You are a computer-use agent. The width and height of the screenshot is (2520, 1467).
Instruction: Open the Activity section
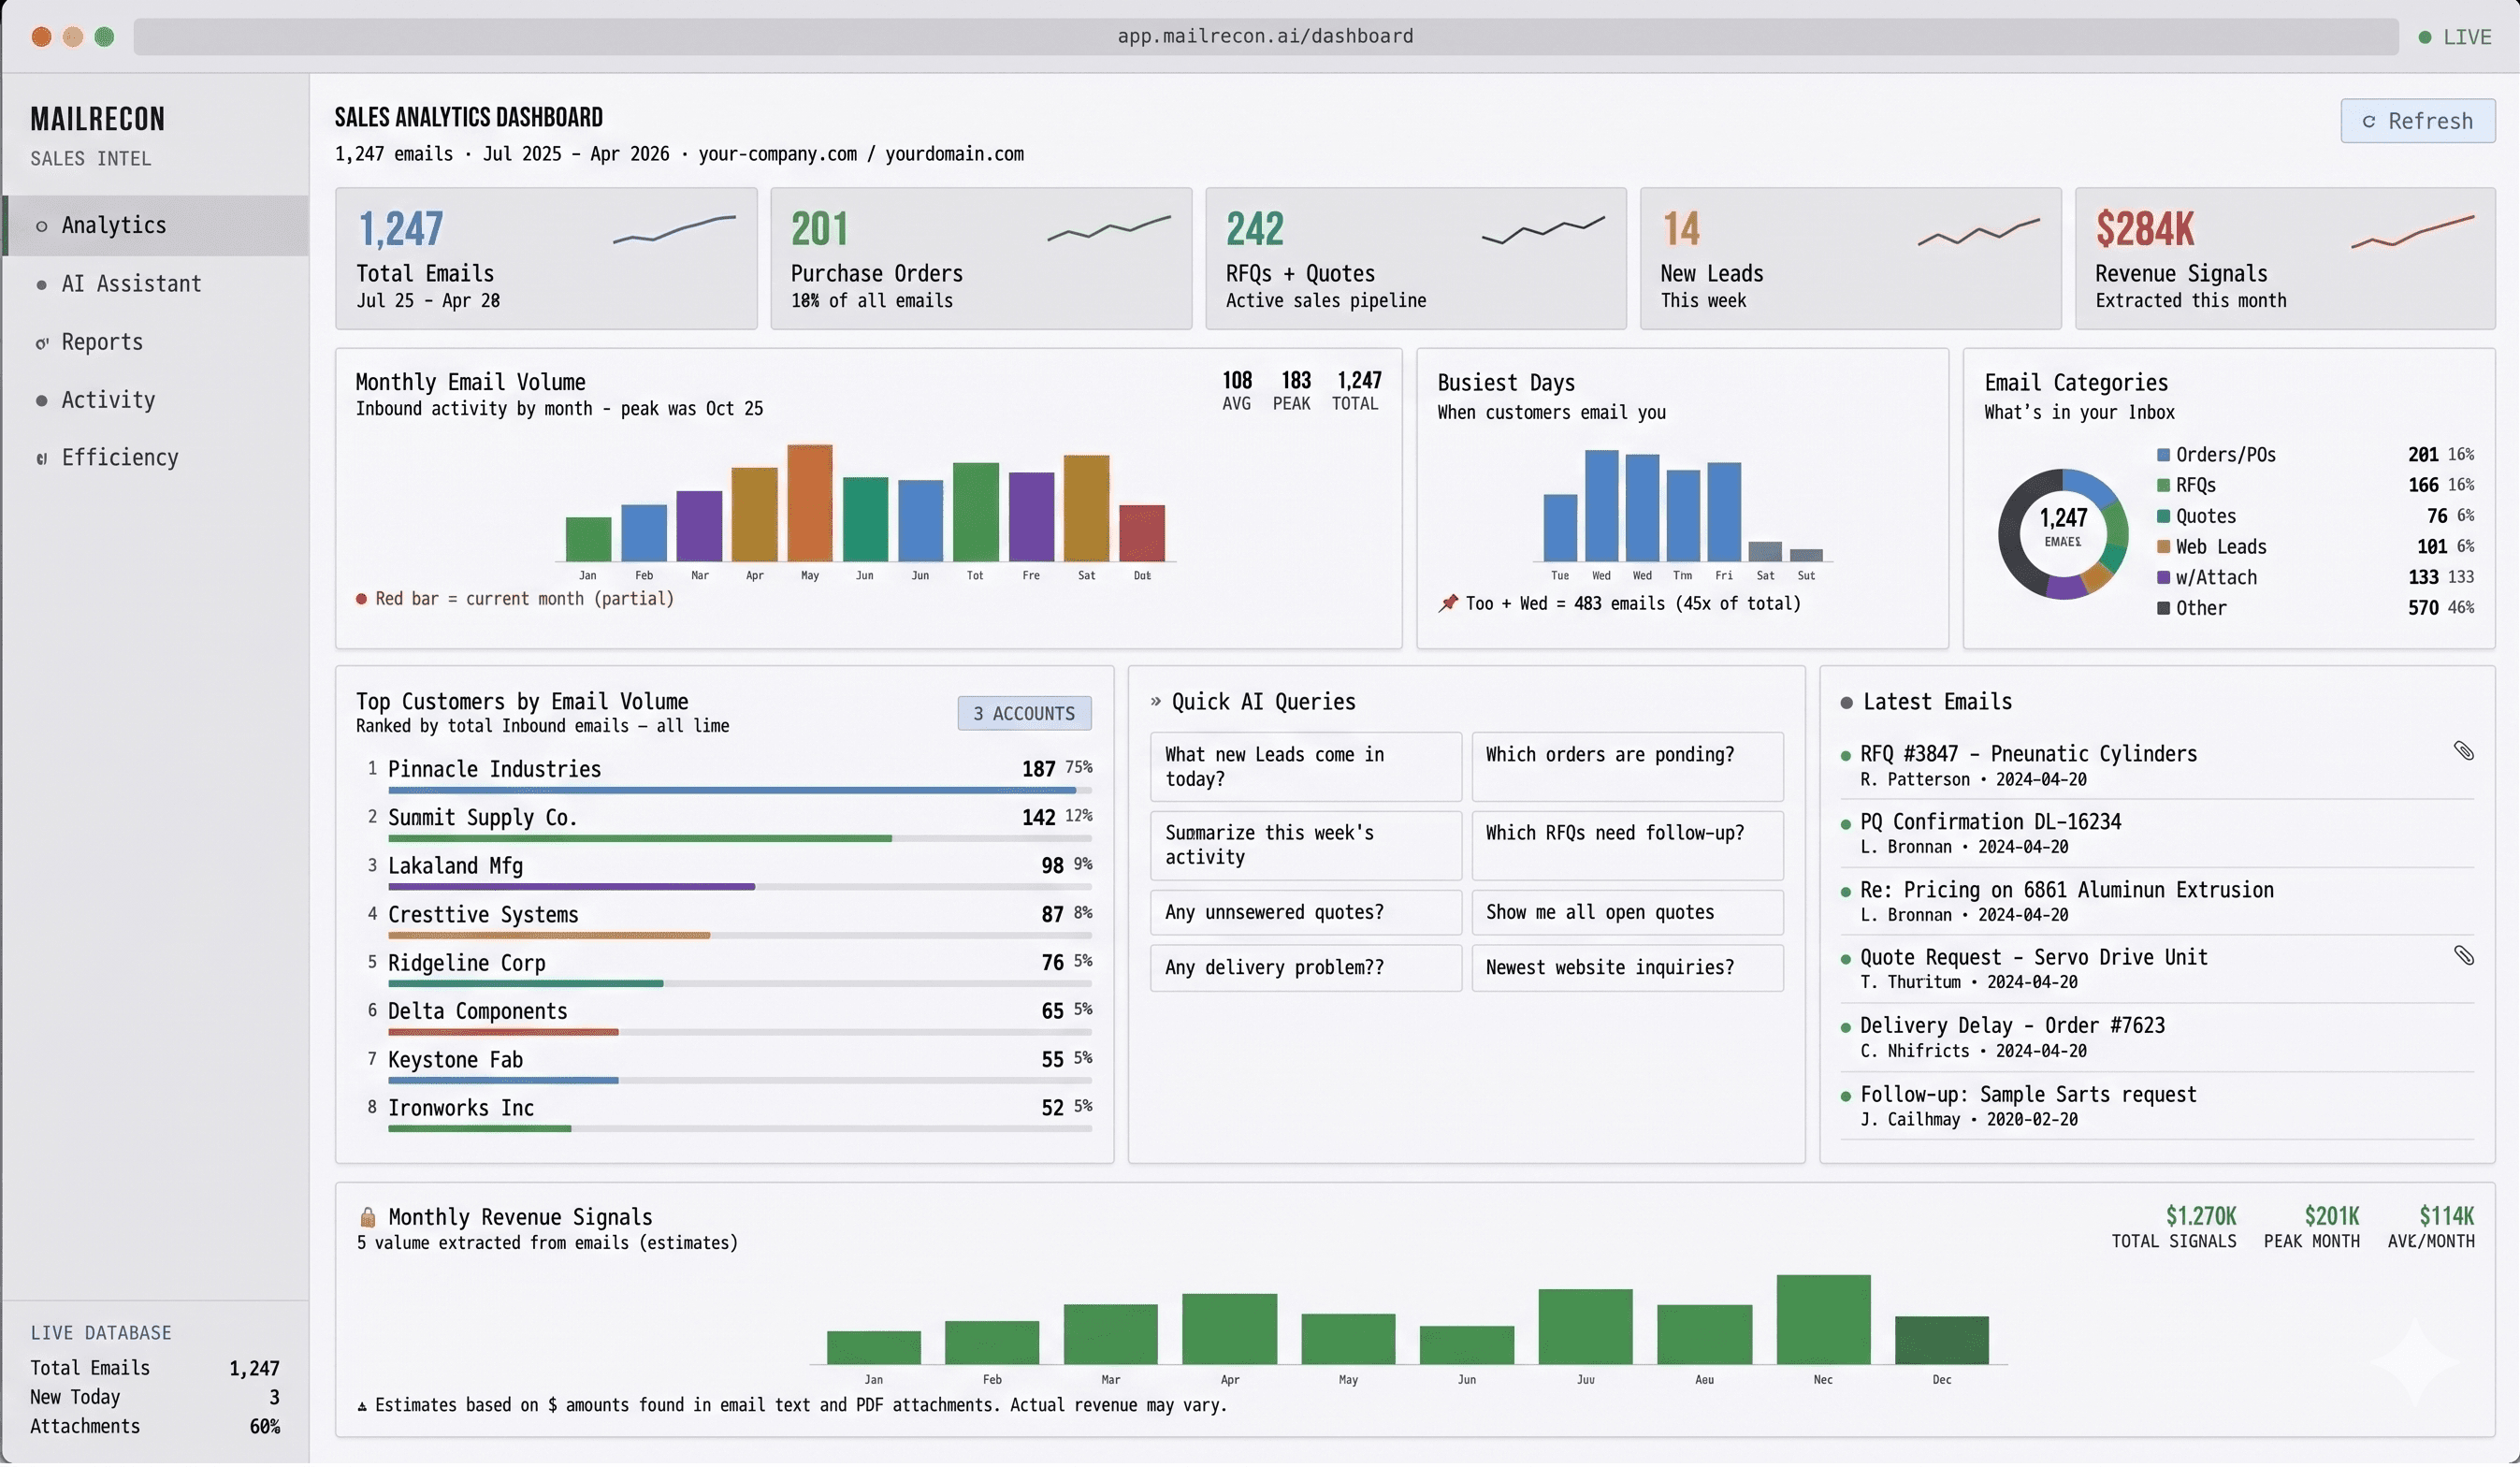156,400
